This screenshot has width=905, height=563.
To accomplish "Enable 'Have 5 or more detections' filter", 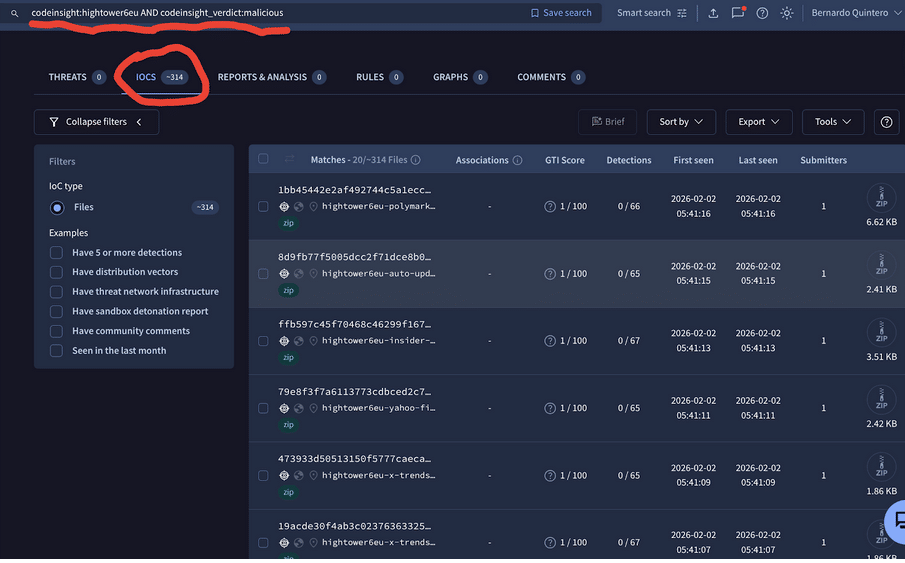I will (57, 253).
